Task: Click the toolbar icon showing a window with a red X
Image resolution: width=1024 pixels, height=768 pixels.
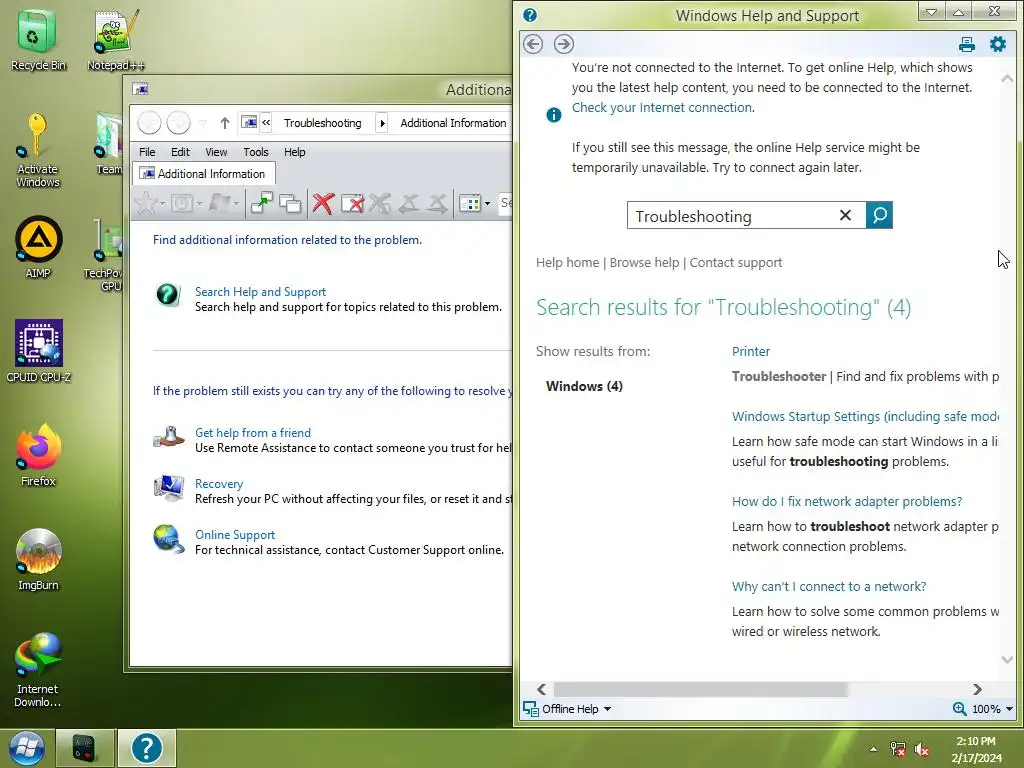Action: pyautogui.click(x=353, y=203)
